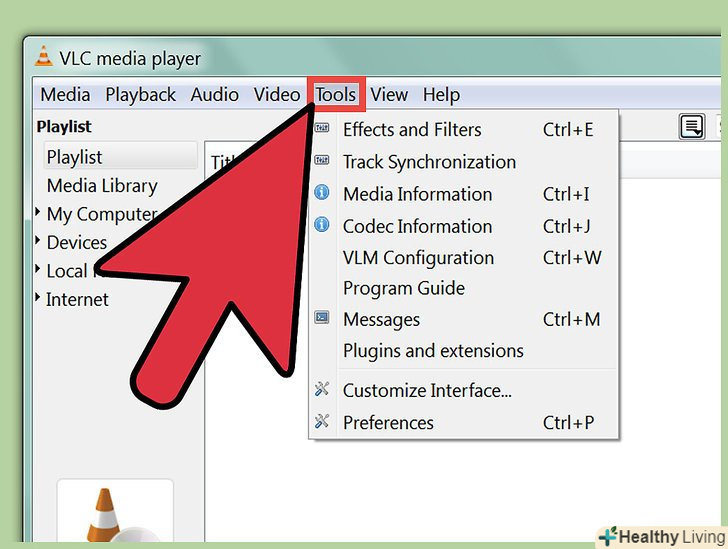728x549 pixels.
Task: Expand the Local Network tree node
Action: (x=38, y=269)
